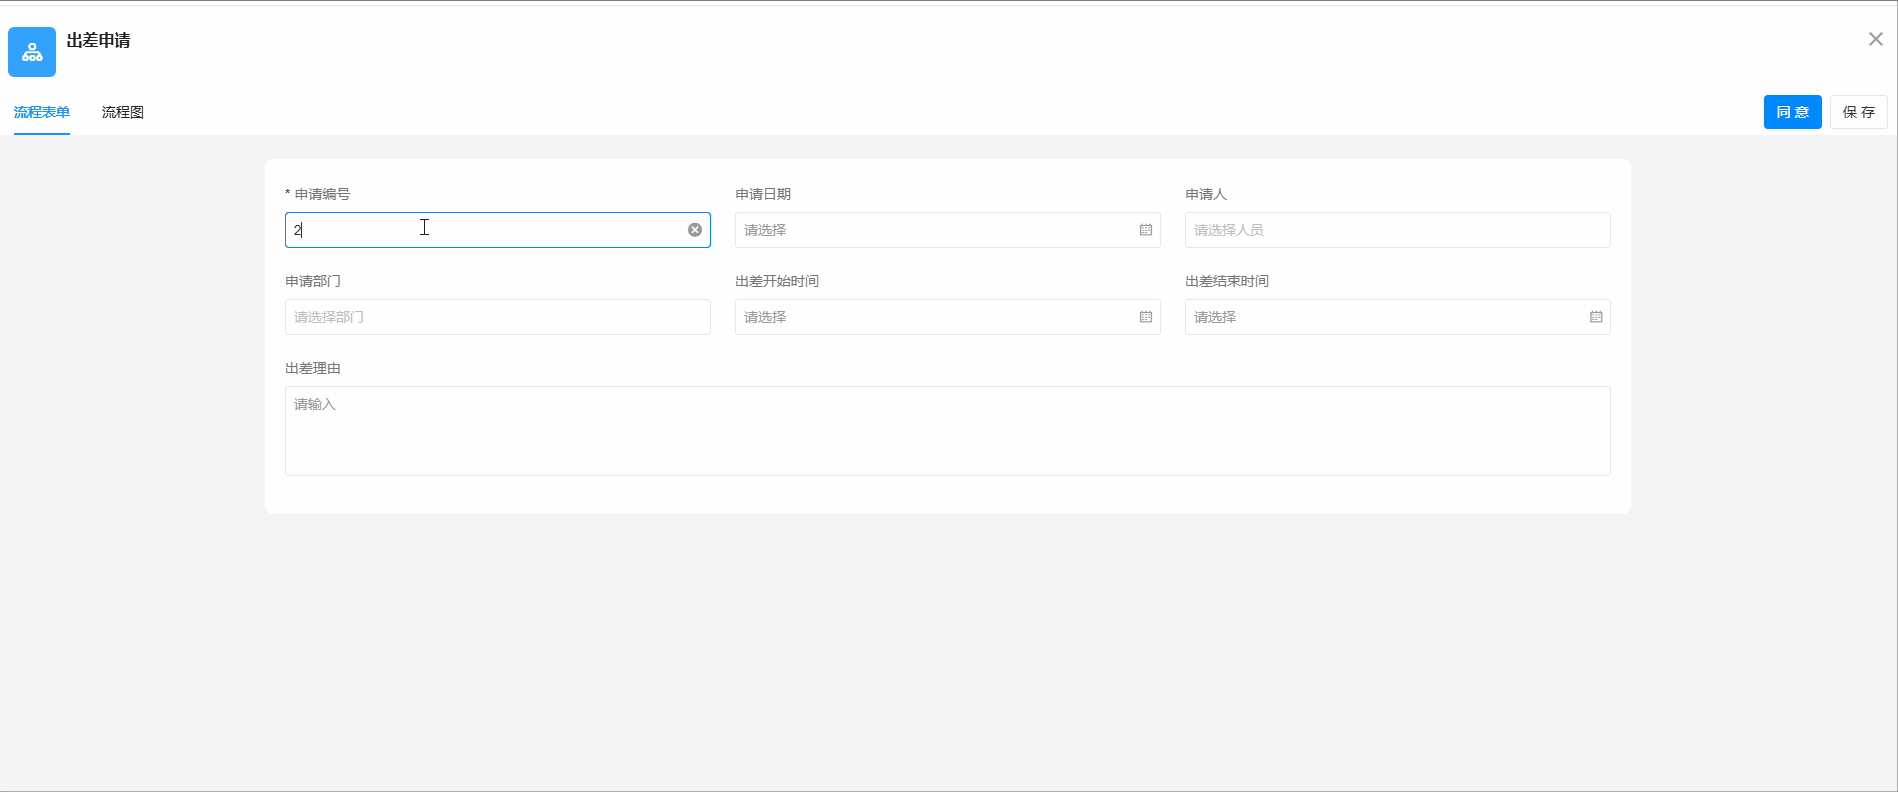Screen dimensions: 1898x792
Task: Clear the 申请编号 field with the X icon
Action: pos(694,230)
